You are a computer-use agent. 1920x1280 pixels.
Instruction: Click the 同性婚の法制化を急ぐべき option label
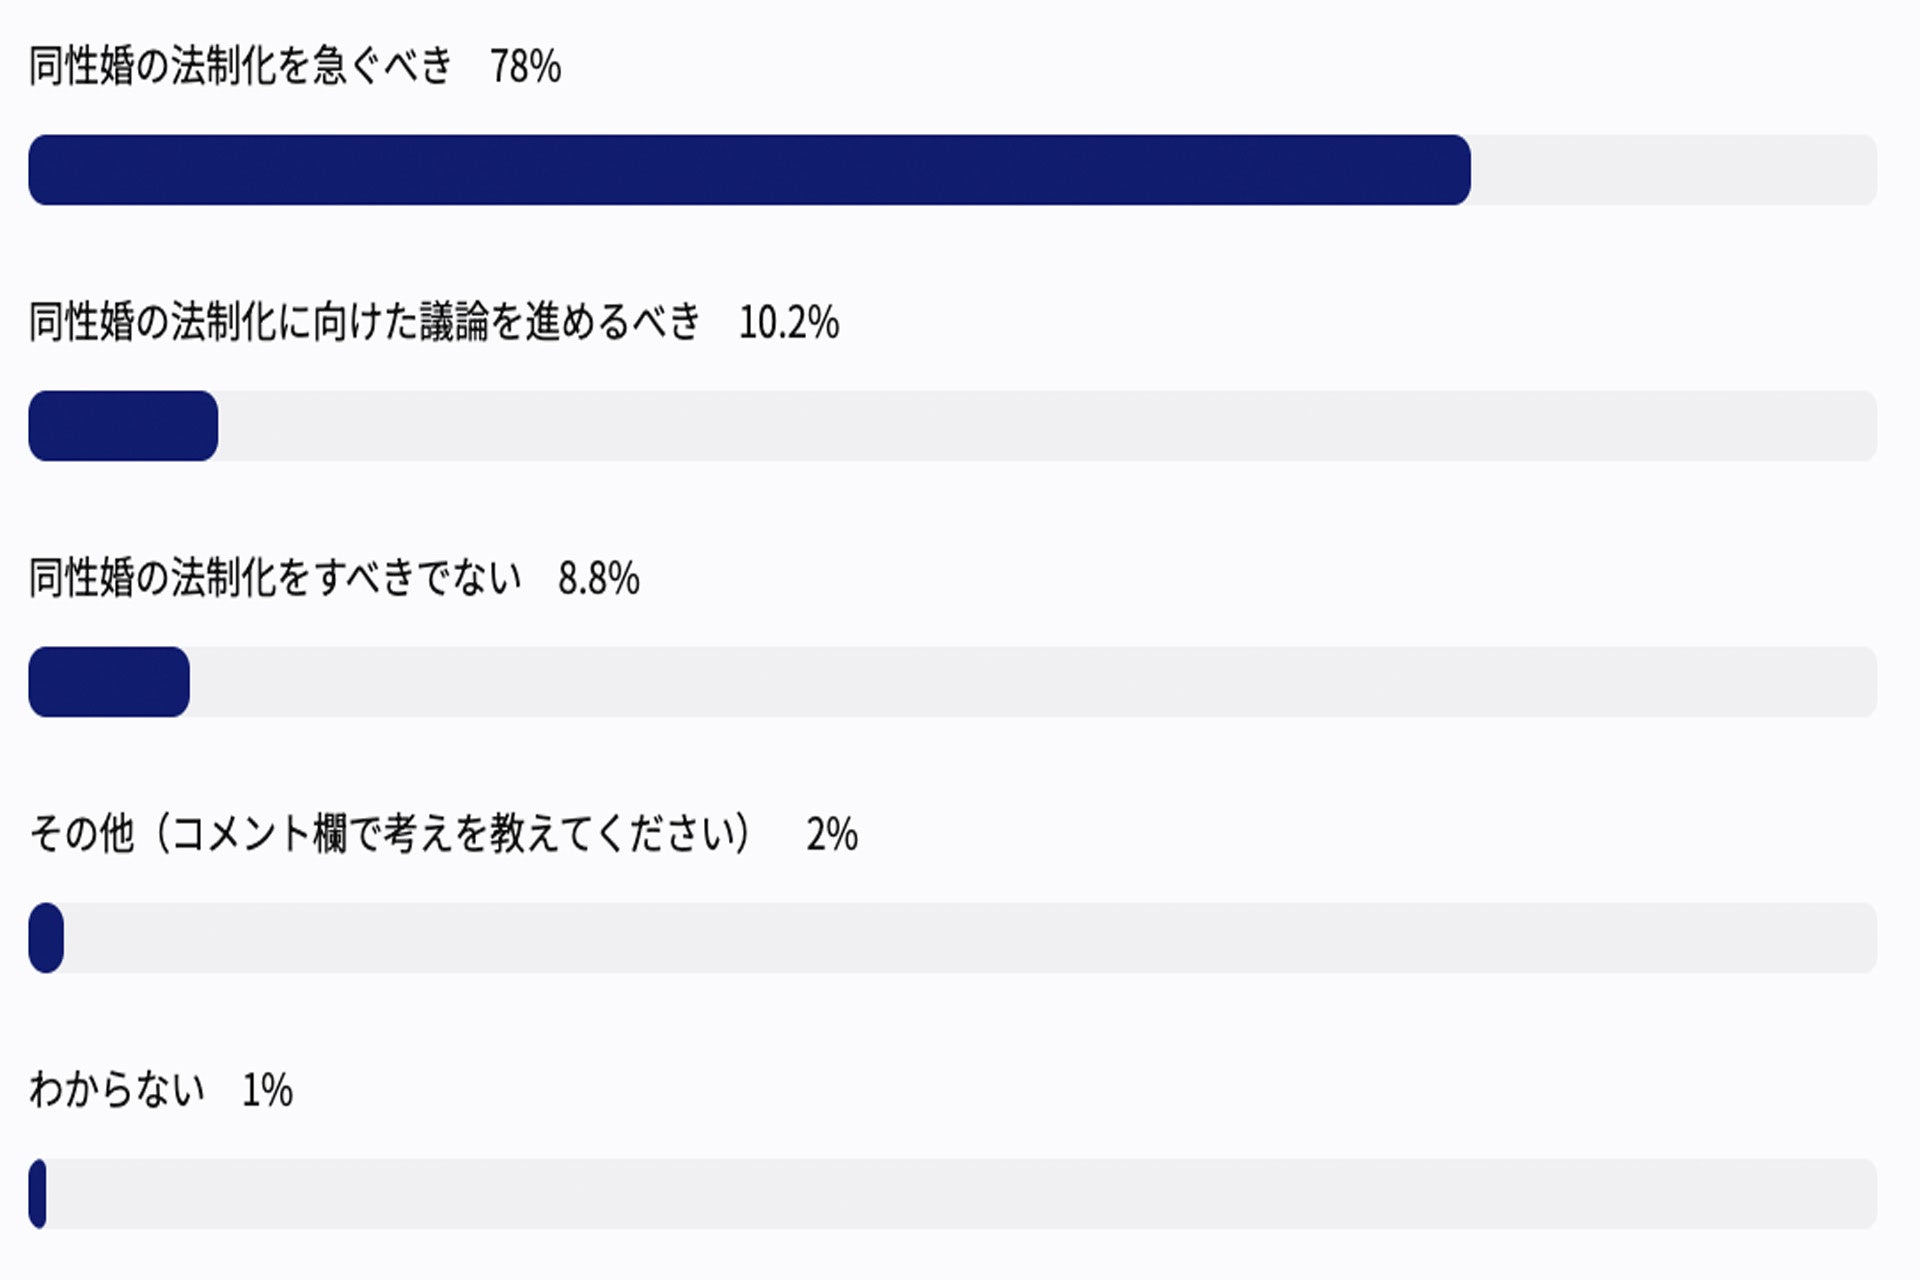point(240,67)
